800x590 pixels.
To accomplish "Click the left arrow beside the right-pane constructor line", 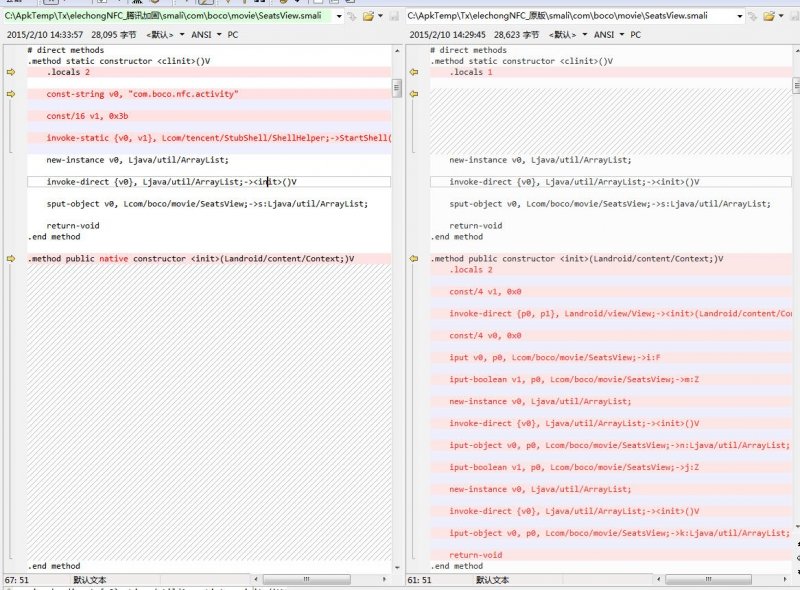I will 414,259.
